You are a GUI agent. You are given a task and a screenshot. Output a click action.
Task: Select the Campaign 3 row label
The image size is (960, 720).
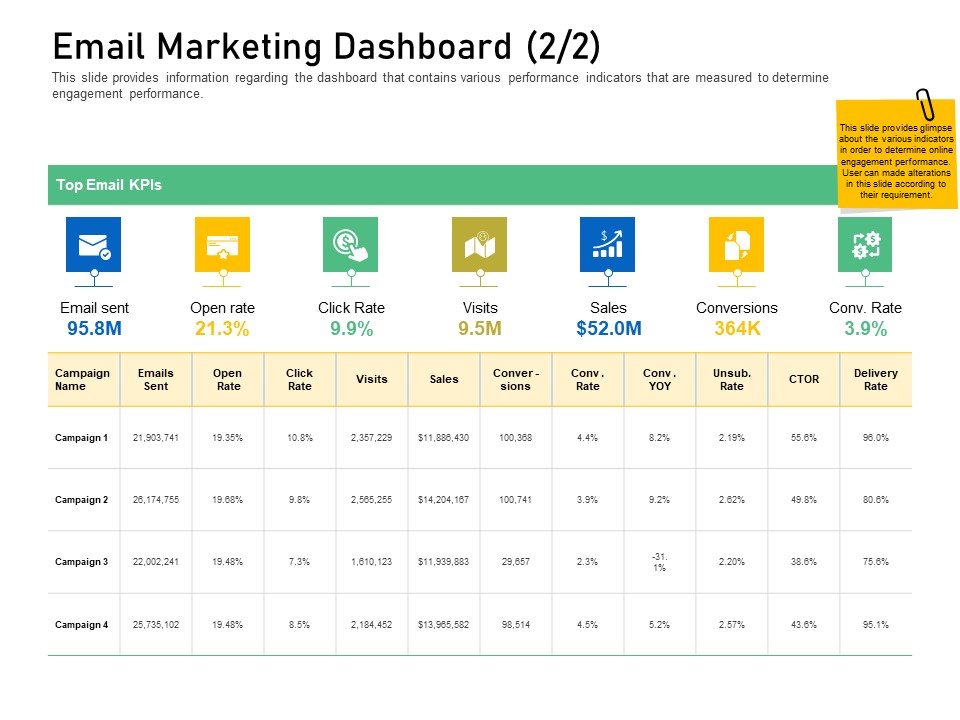point(81,561)
